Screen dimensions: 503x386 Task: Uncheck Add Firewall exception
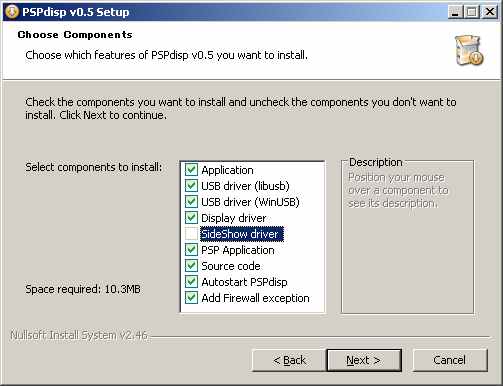[x=191, y=298]
